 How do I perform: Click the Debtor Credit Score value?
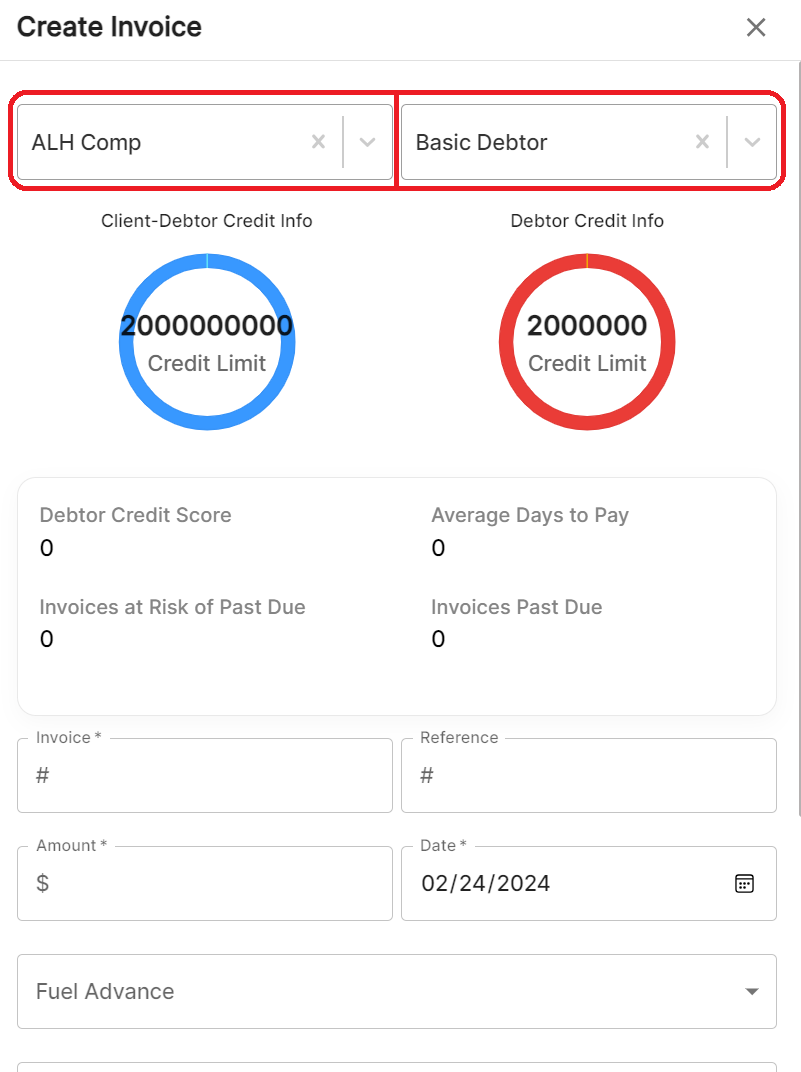coord(44,548)
